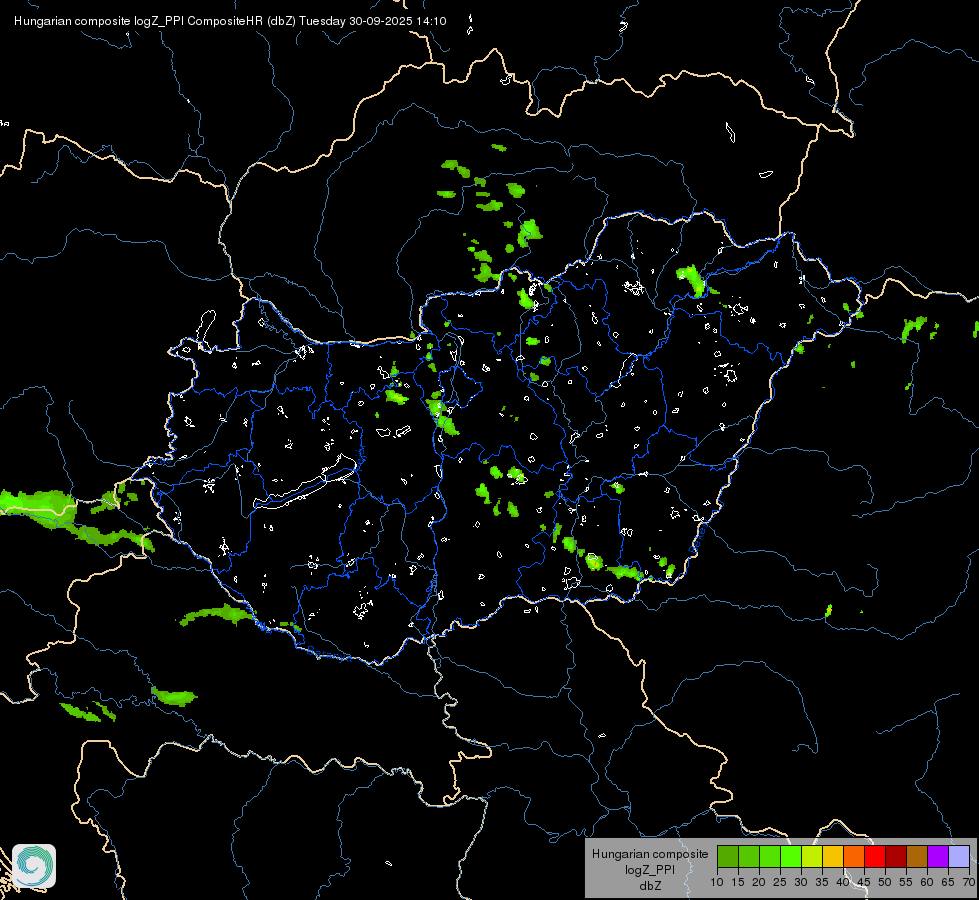The height and width of the screenshot is (900, 979).
Task: Select the orange 40–45 dBZ swatch
Action: point(854,856)
